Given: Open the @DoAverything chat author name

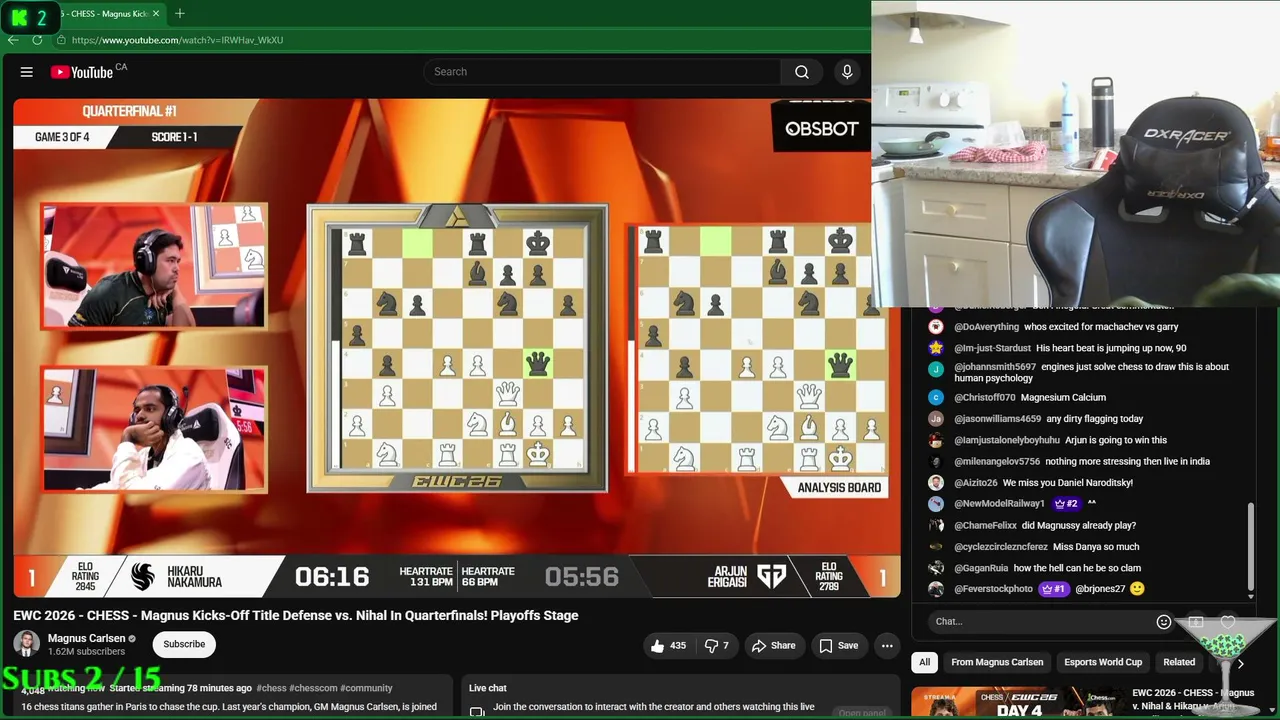Looking at the screenshot, I should [x=986, y=327].
